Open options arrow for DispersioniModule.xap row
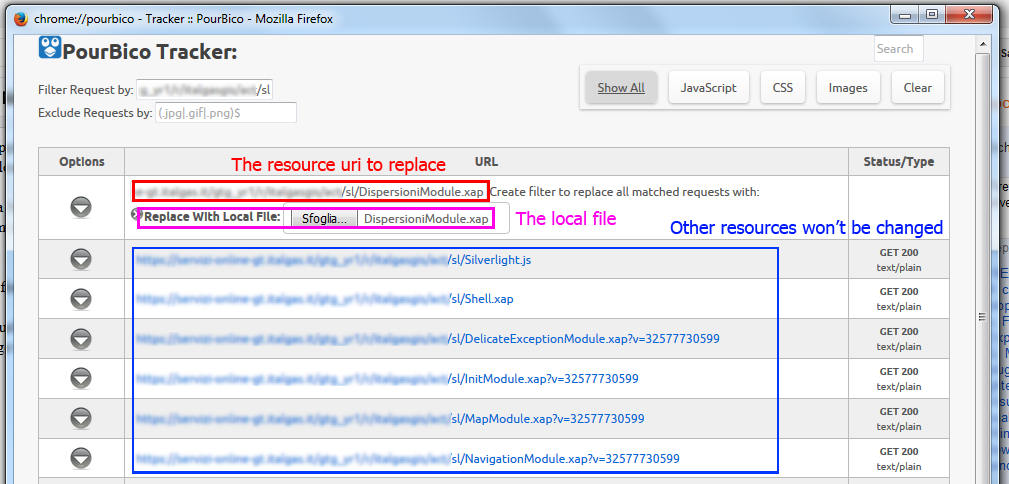 (81, 207)
